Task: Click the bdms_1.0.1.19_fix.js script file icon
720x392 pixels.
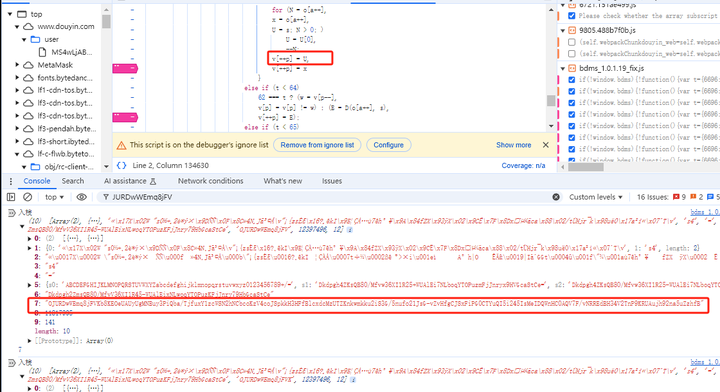Action: point(572,68)
